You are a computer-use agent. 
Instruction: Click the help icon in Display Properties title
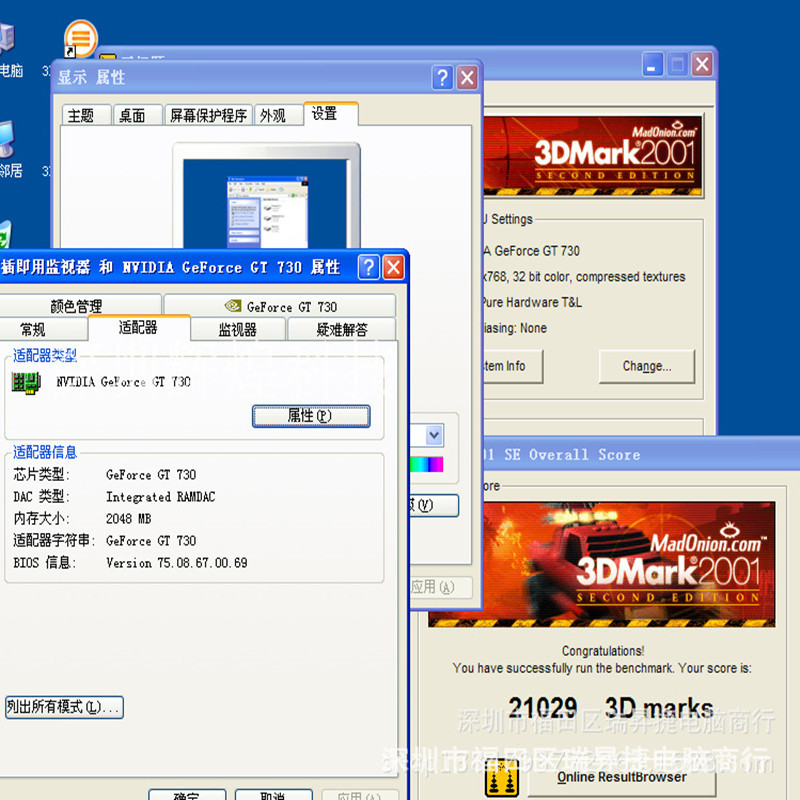click(442, 78)
